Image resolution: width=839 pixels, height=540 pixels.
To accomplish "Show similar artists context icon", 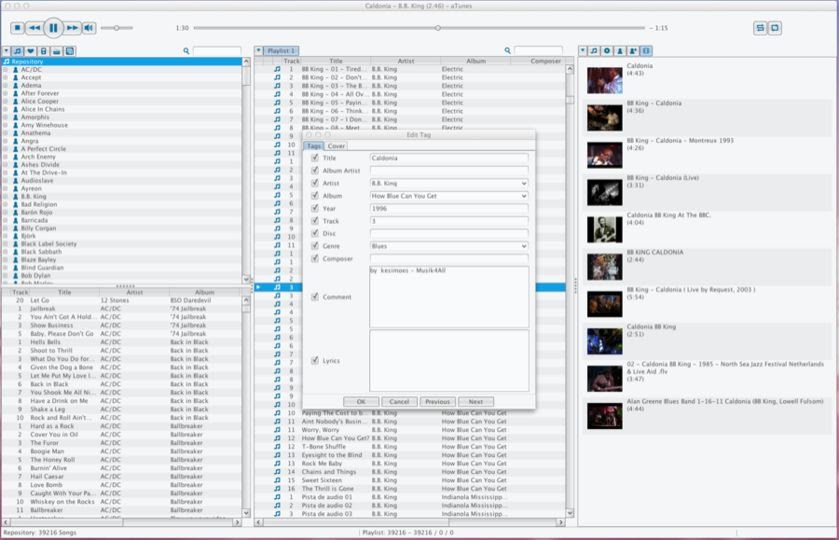I will tap(632, 50).
